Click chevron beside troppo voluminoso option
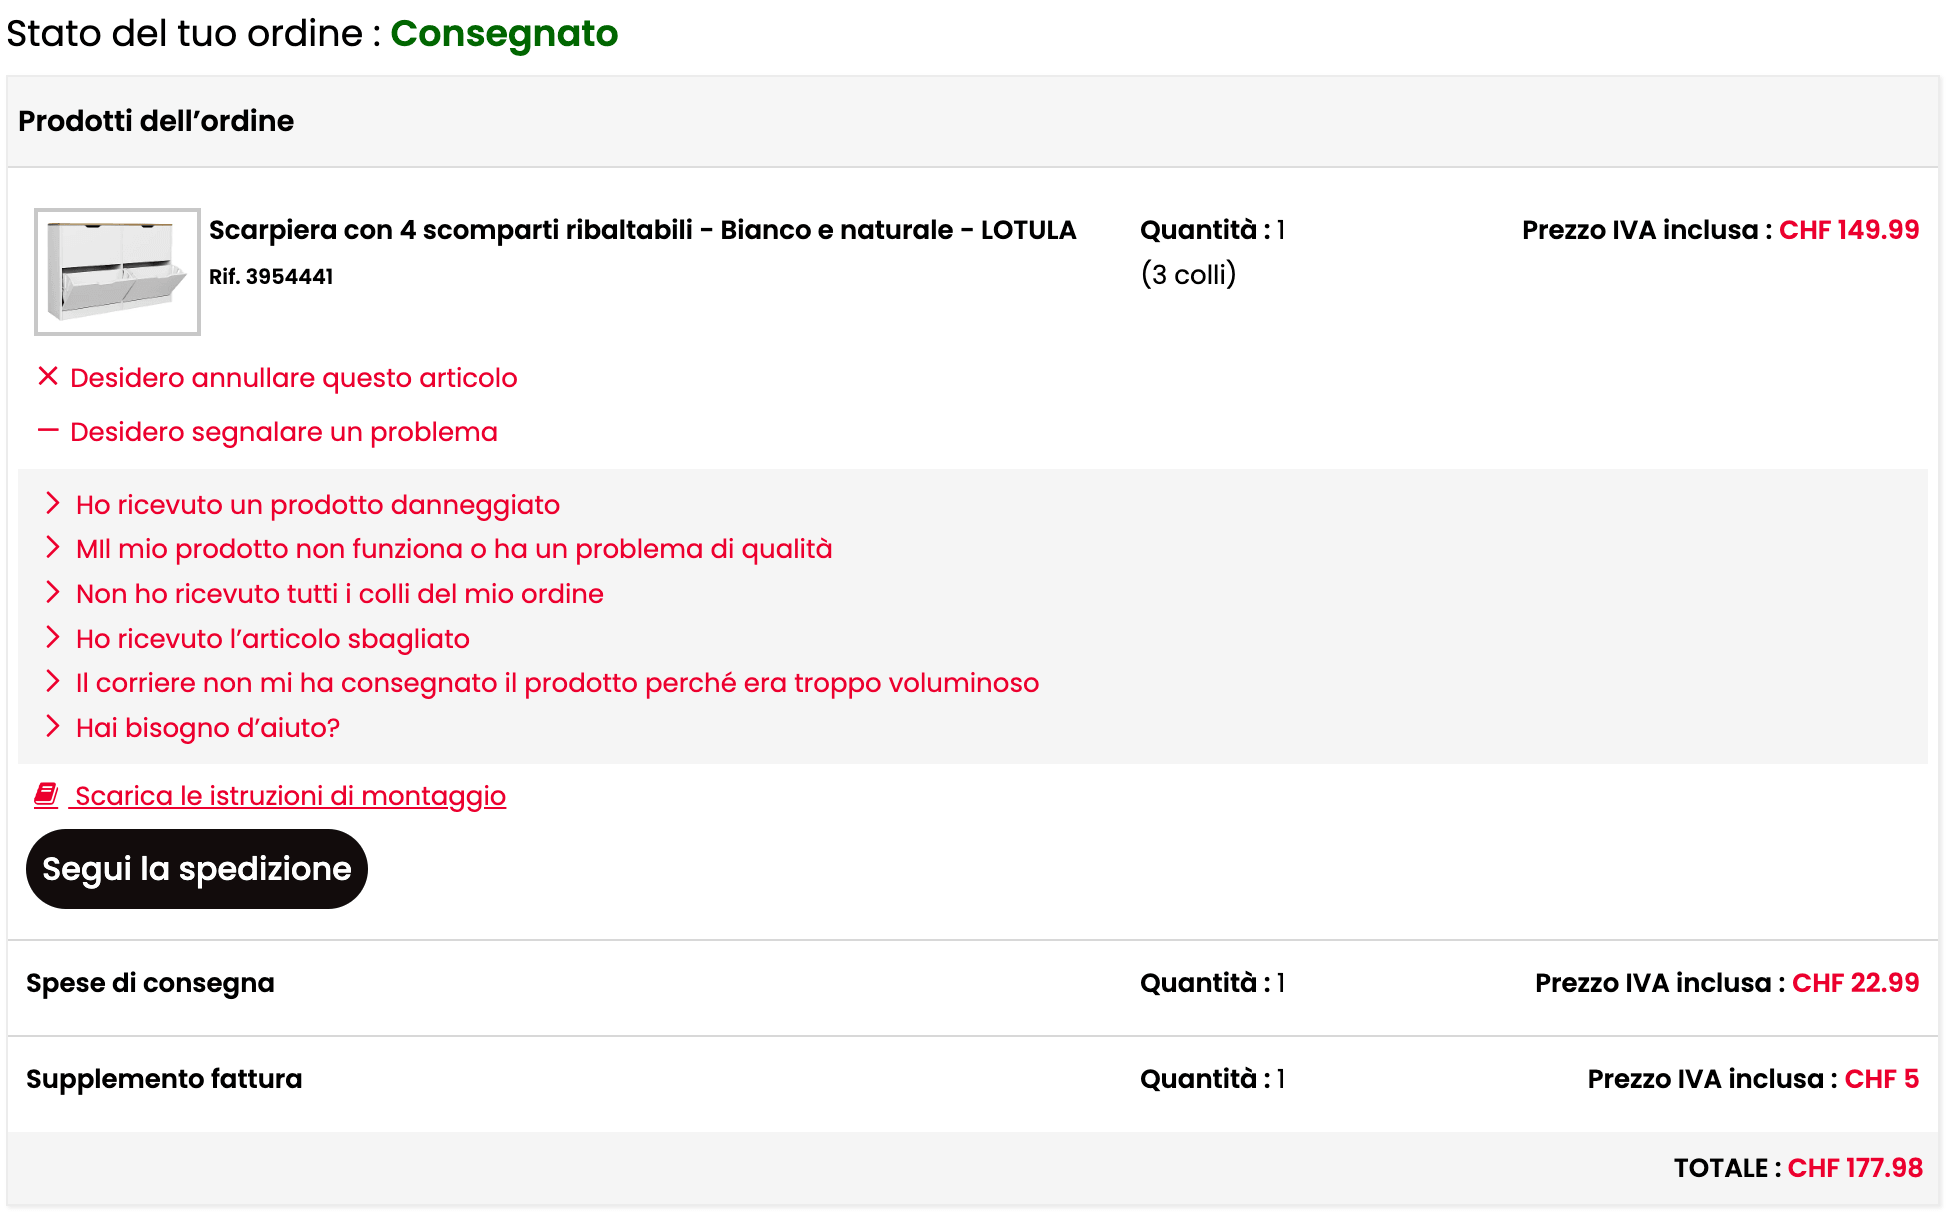 (53, 681)
